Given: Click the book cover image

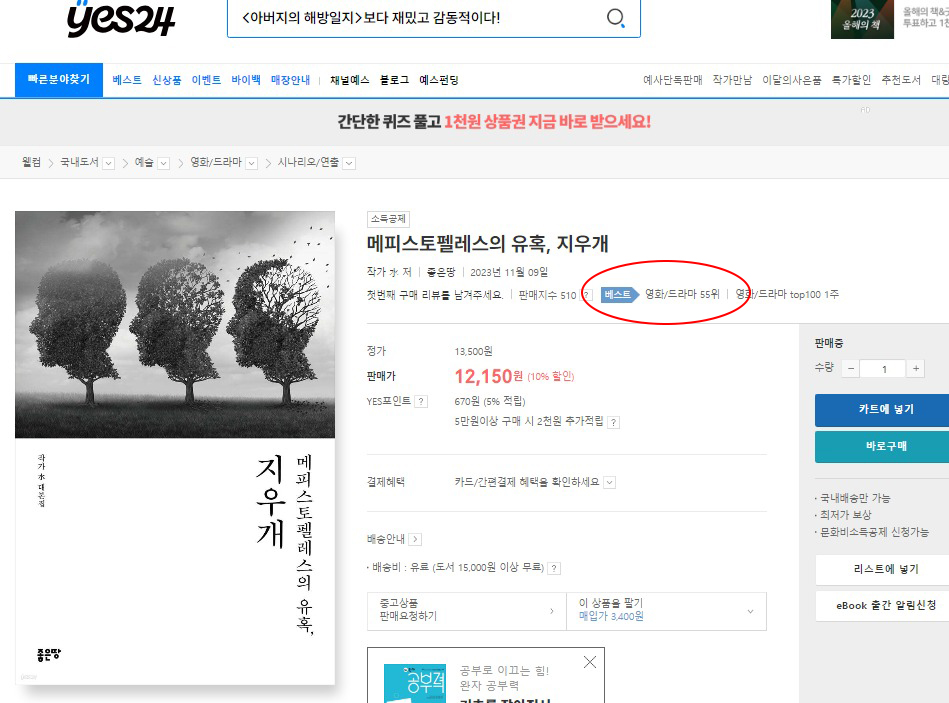Looking at the screenshot, I should pos(175,448).
